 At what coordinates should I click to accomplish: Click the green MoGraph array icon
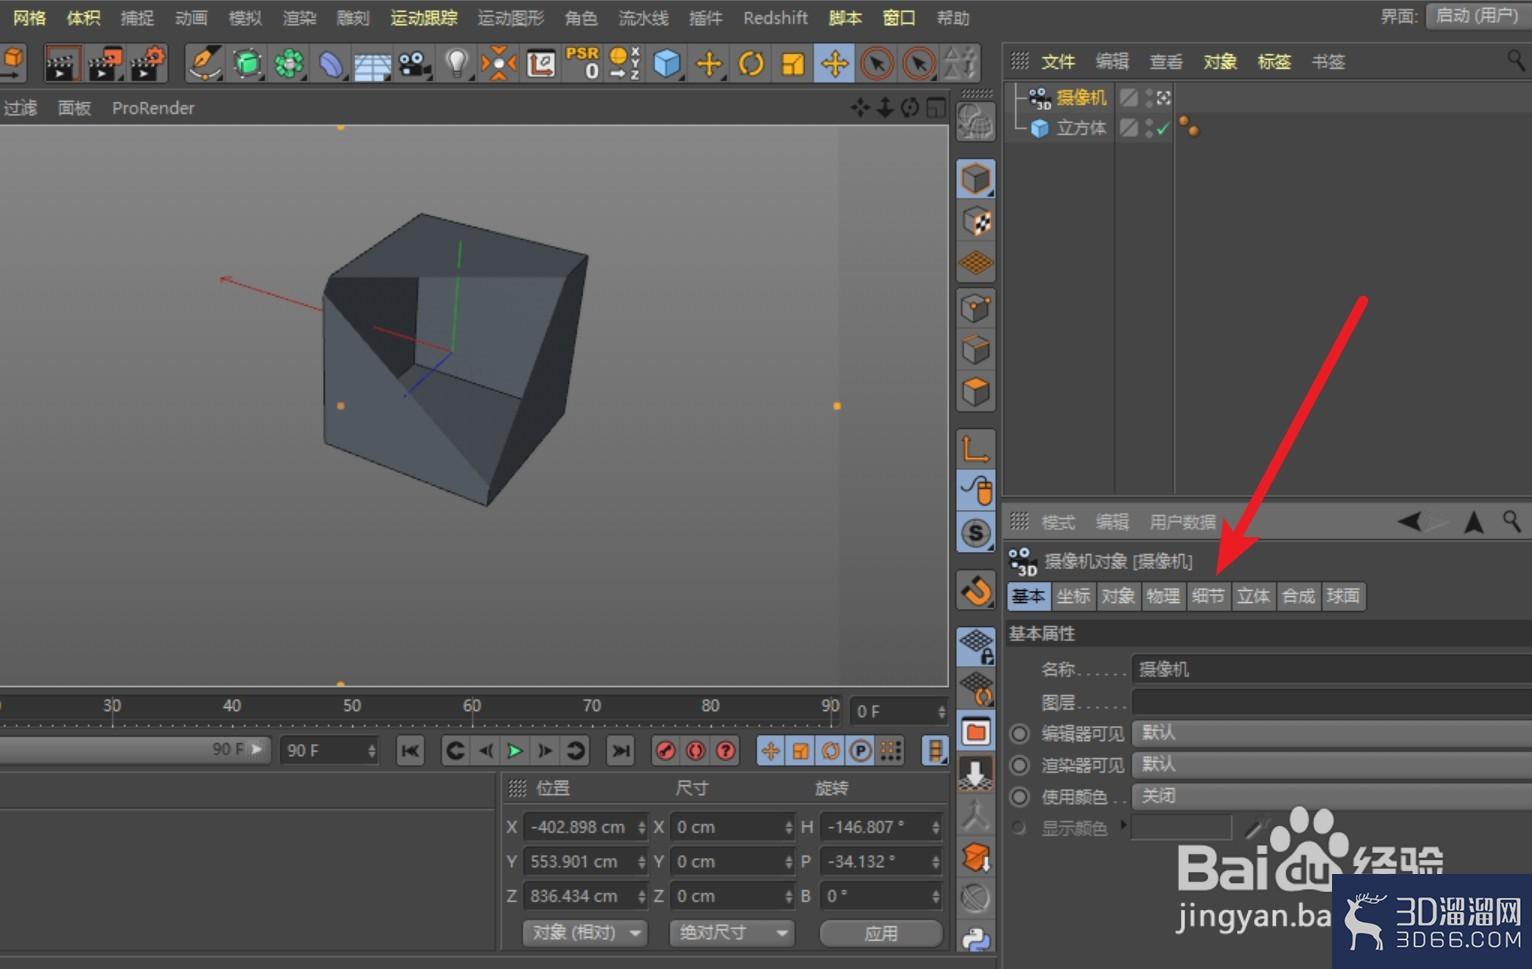289,64
